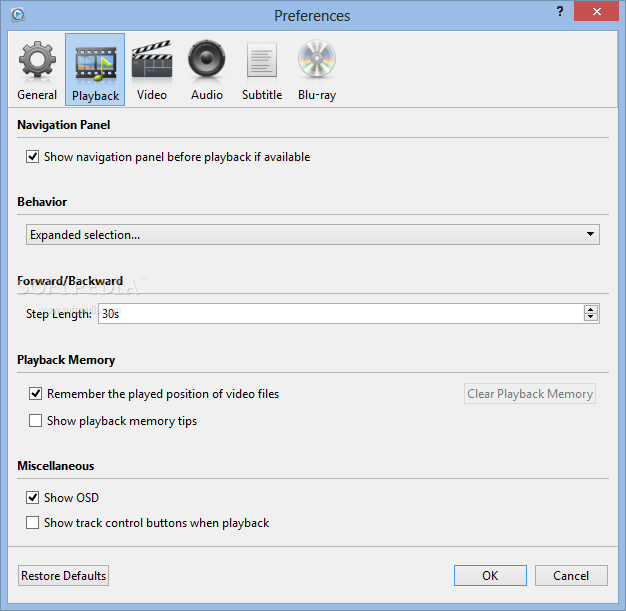Click the Miscellaneous section heading

55,466
